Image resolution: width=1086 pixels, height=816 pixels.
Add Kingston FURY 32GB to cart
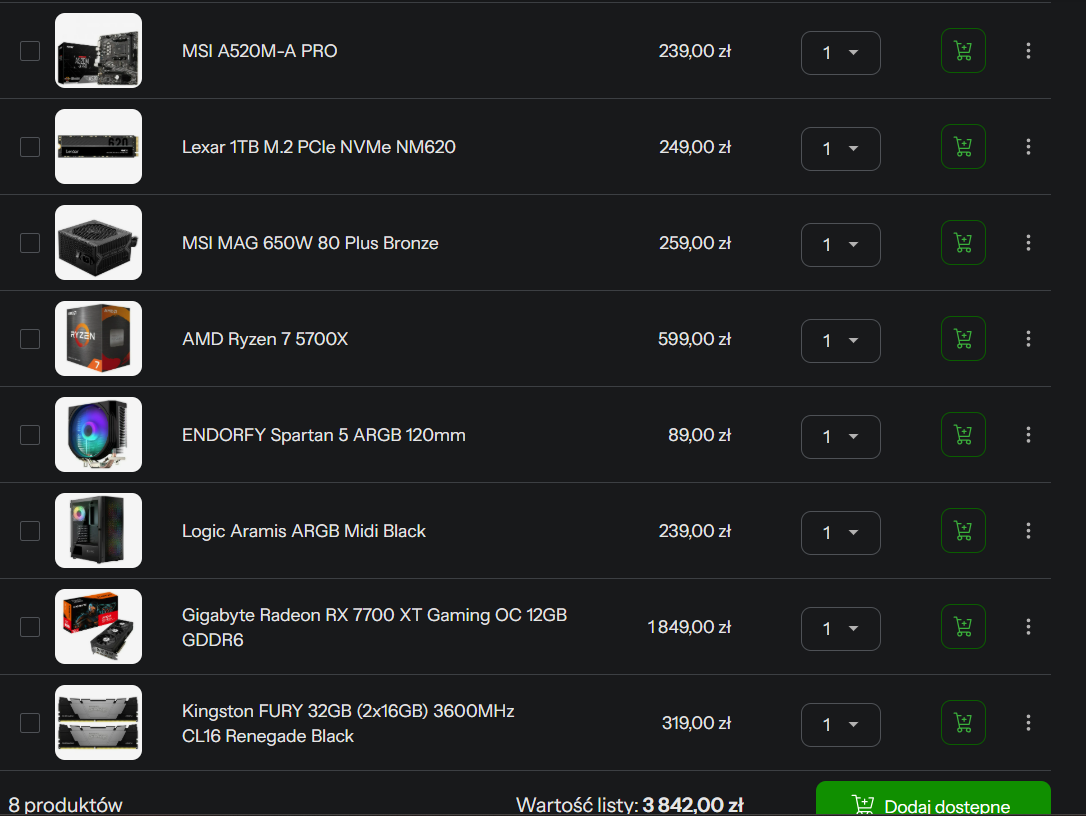[x=963, y=723]
